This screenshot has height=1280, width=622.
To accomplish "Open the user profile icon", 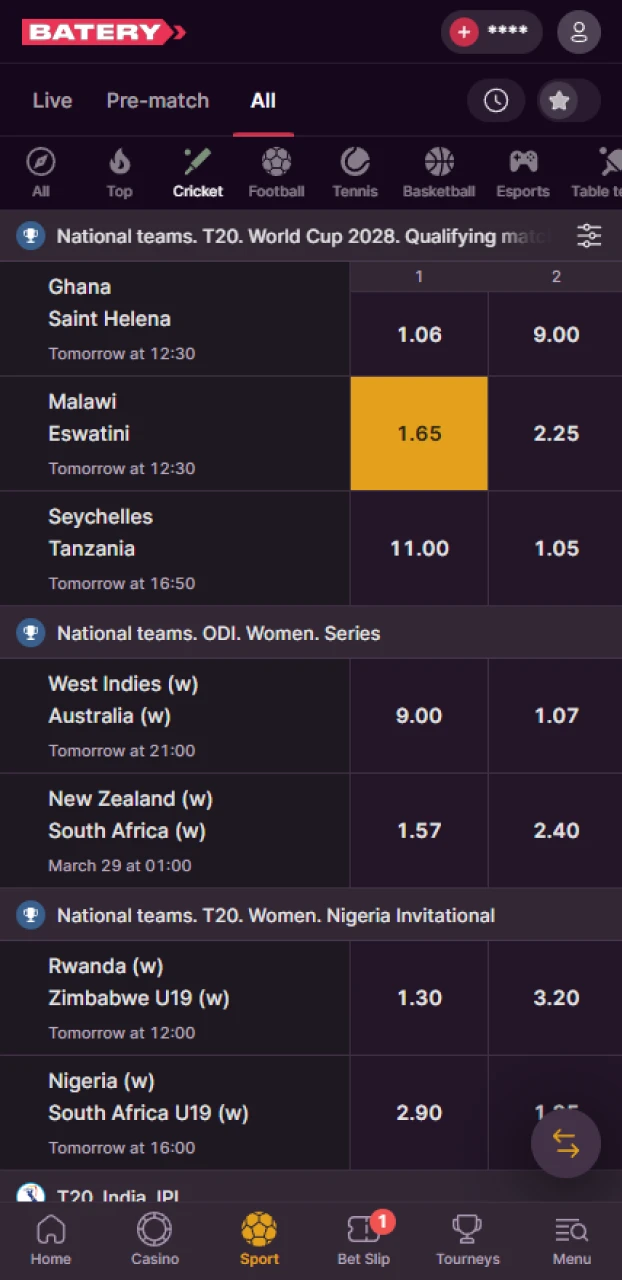I will 578,32.
